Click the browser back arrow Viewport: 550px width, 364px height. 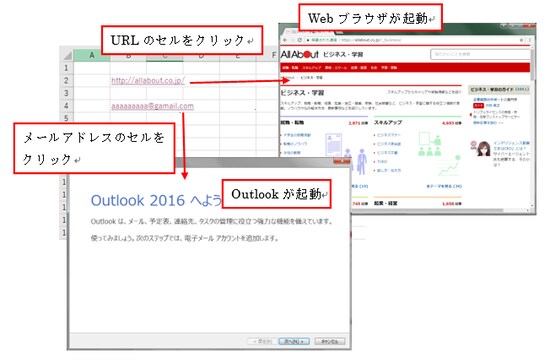coord(285,40)
